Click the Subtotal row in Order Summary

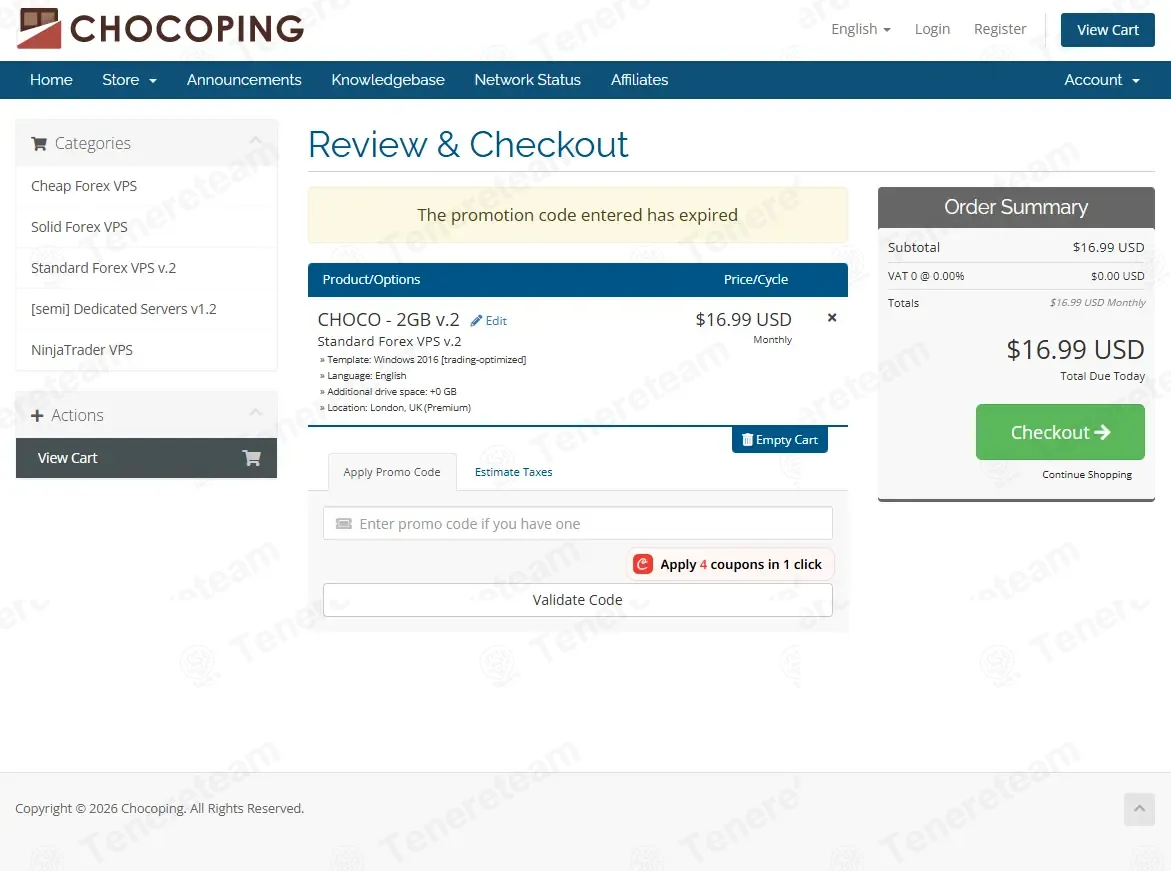(x=1016, y=247)
